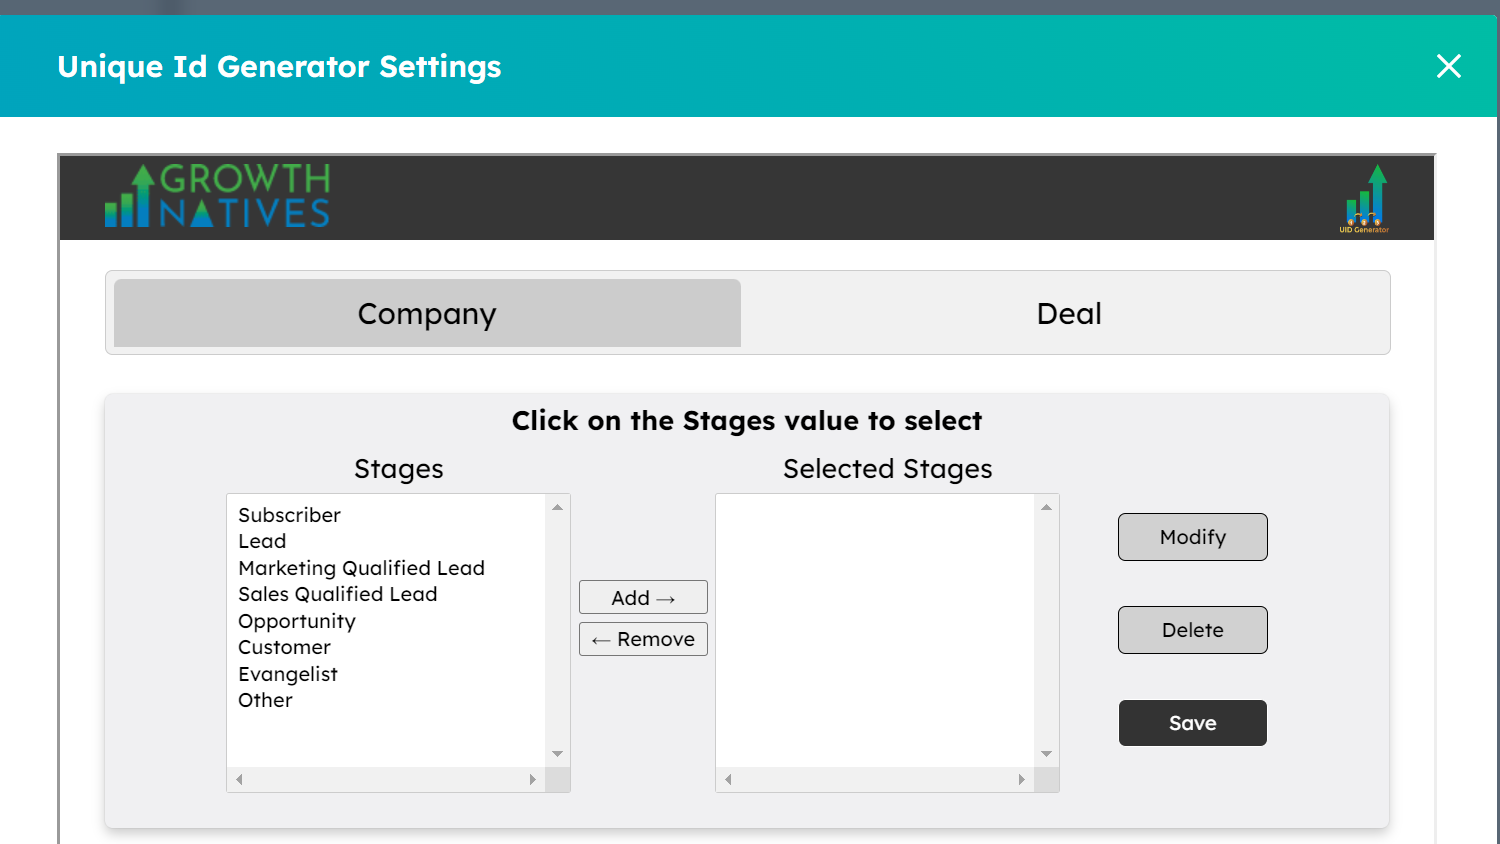Screen dimensions: 1500x844
Task: Select the Evangelist stage
Action: point(288,674)
